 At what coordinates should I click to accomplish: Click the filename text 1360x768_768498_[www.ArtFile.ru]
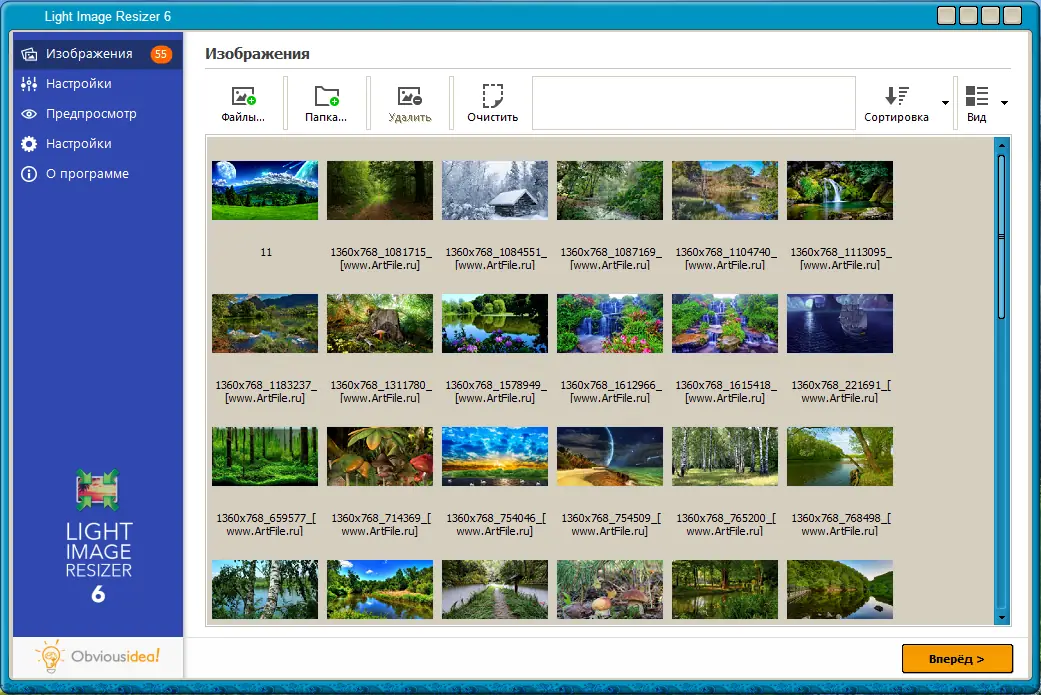click(x=841, y=524)
